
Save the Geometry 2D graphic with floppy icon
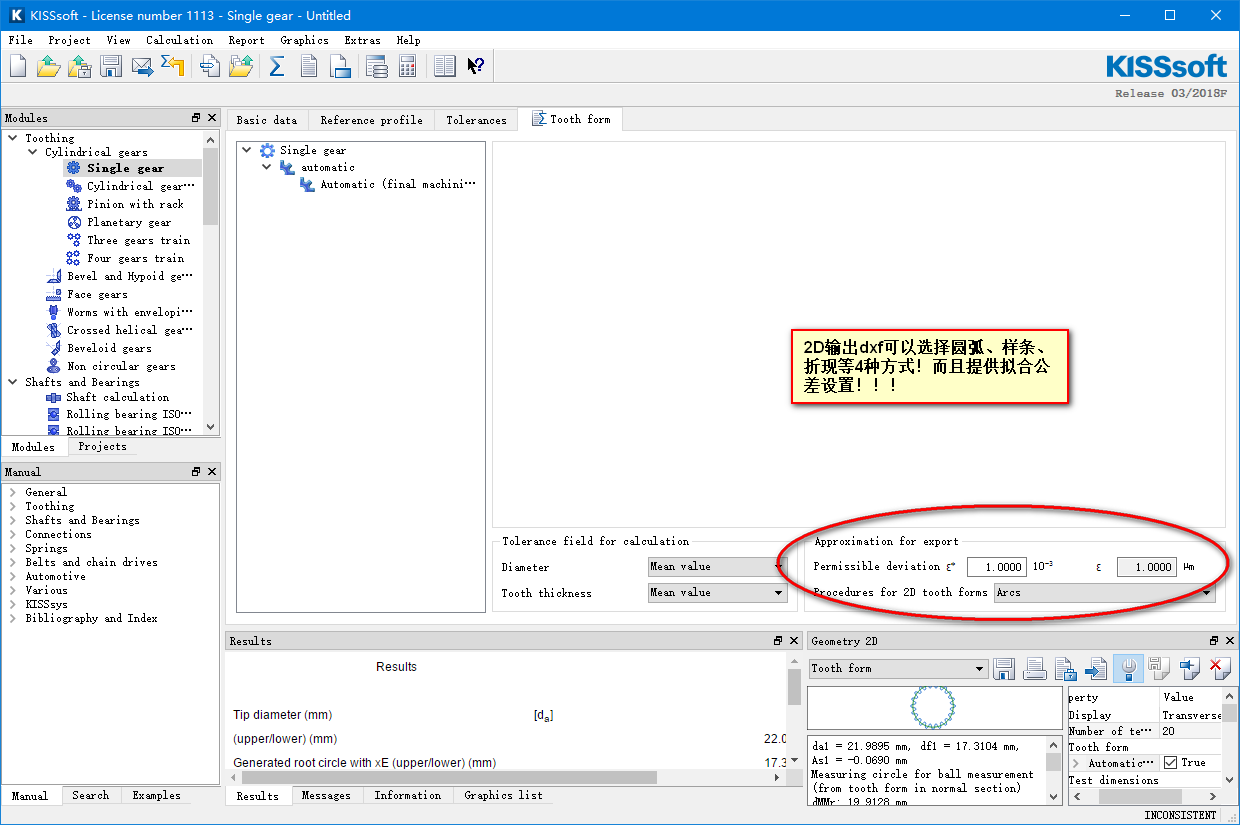click(1005, 668)
